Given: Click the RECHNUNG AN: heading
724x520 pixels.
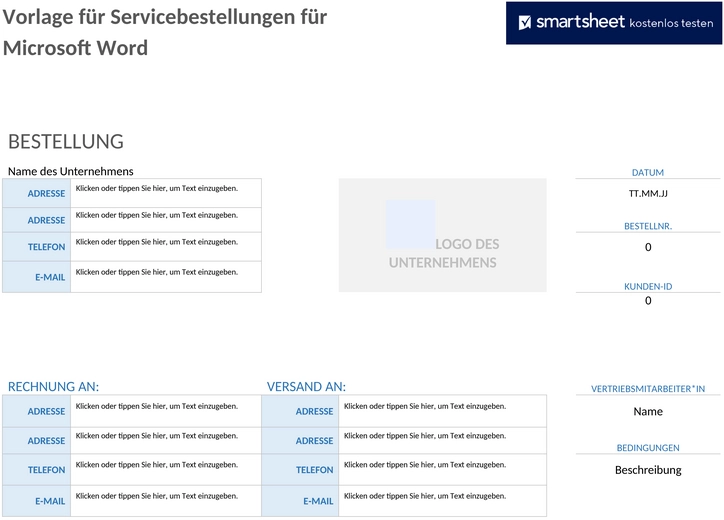Looking at the screenshot, I should [x=54, y=387].
